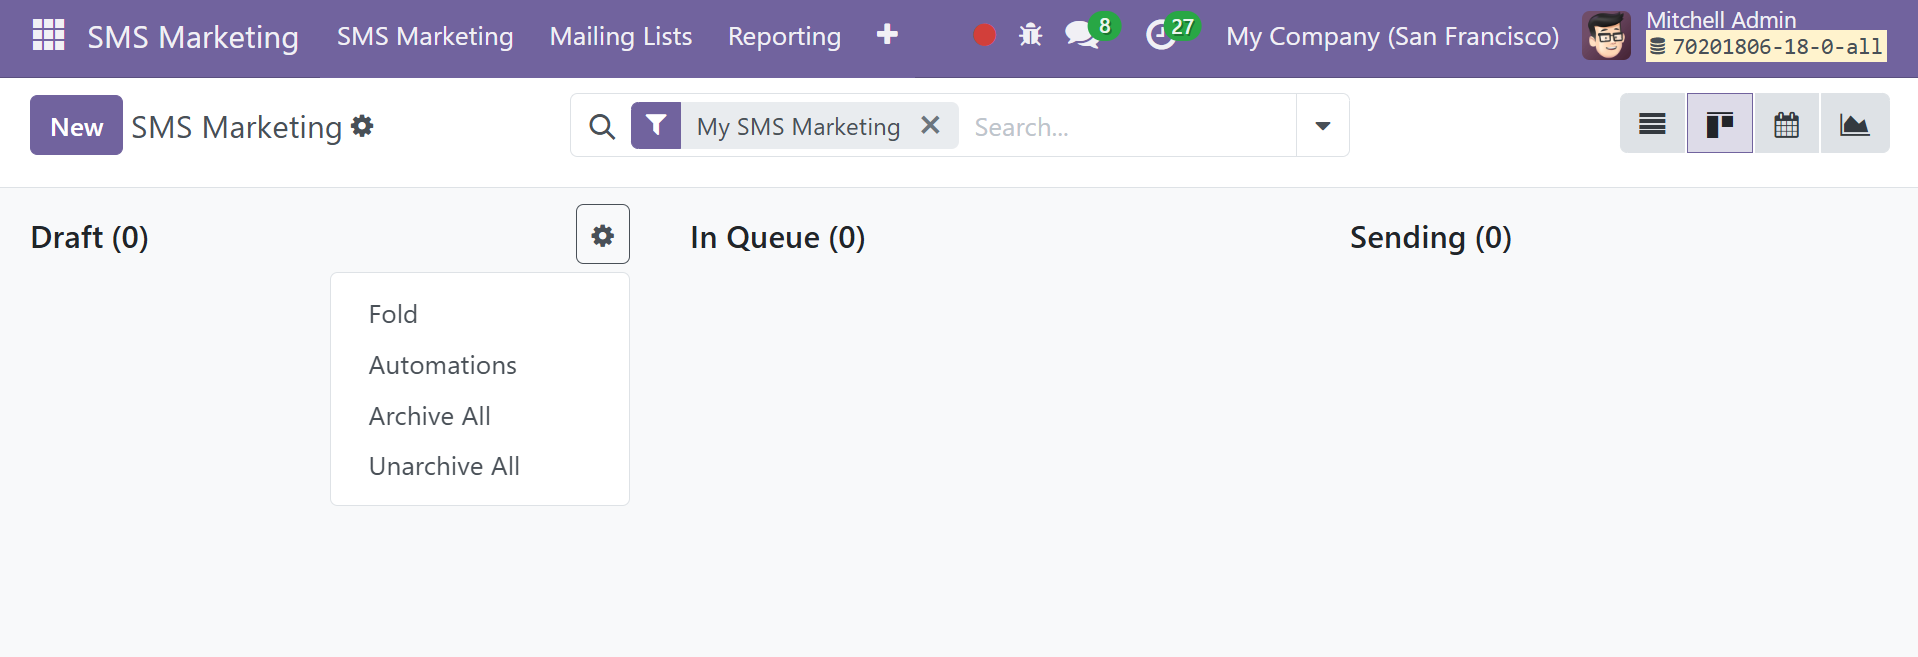Screen dimensions: 1918x657
Task: Click the New button
Action: tap(76, 125)
